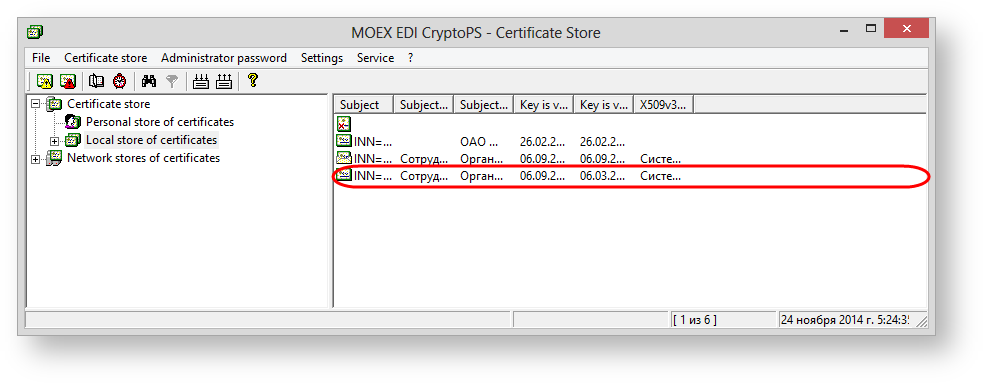Select Personal store of certificates

(x=159, y=122)
